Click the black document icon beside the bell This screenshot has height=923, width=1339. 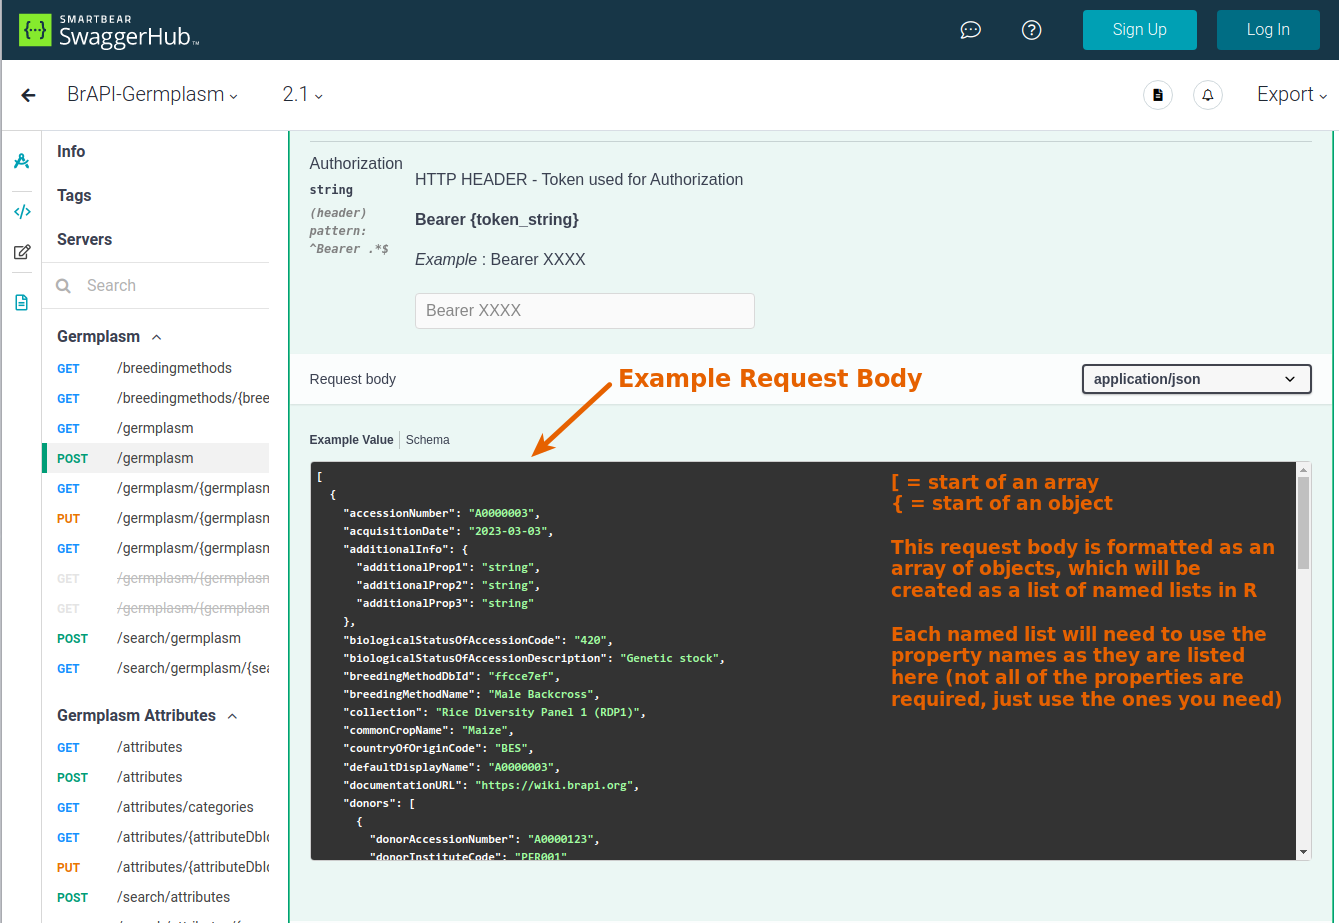click(x=1158, y=95)
